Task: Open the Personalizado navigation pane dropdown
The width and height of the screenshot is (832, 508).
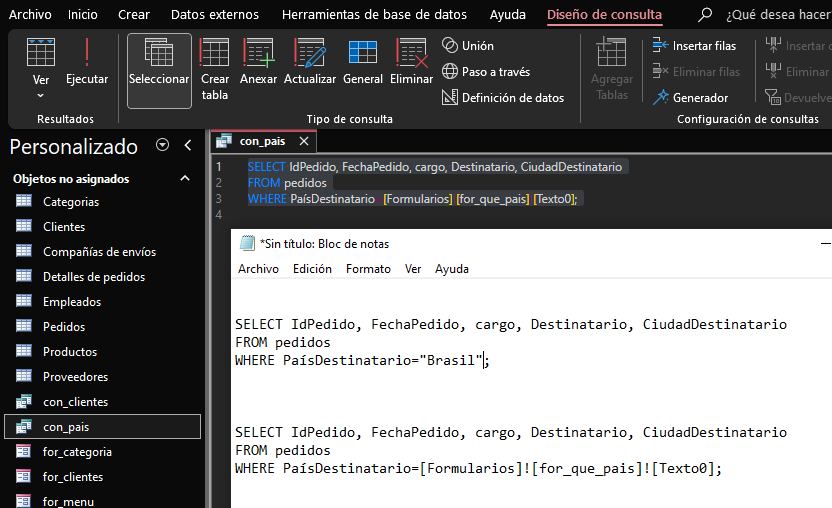Action: point(162,146)
